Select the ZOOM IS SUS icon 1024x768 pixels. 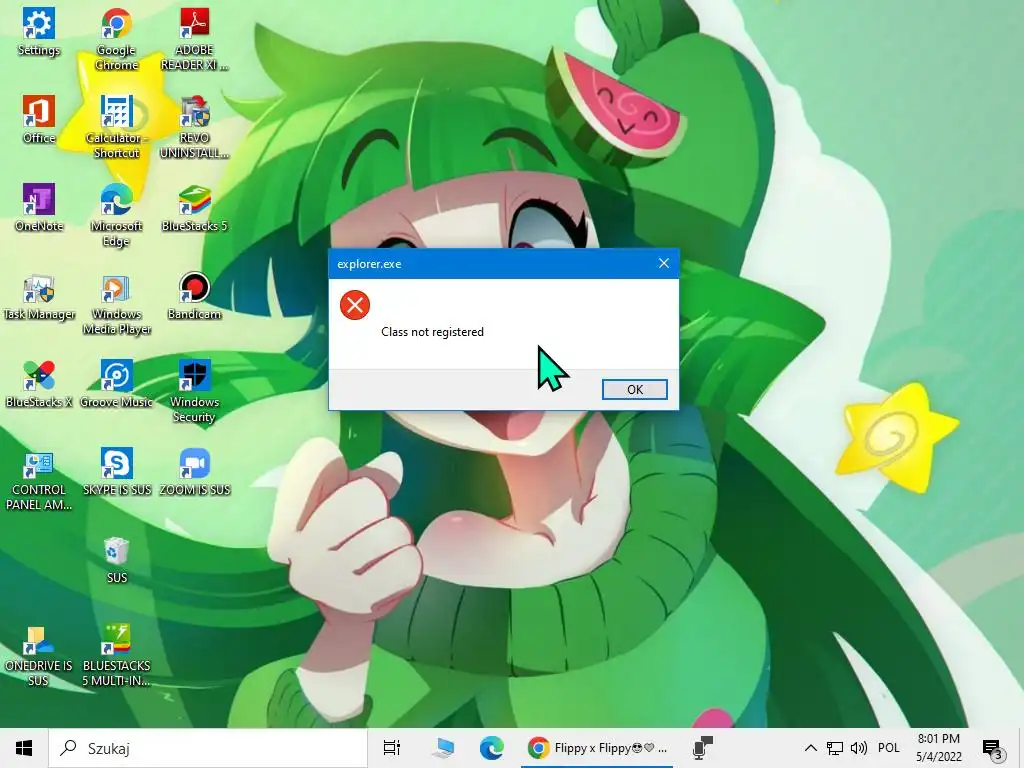(194, 472)
